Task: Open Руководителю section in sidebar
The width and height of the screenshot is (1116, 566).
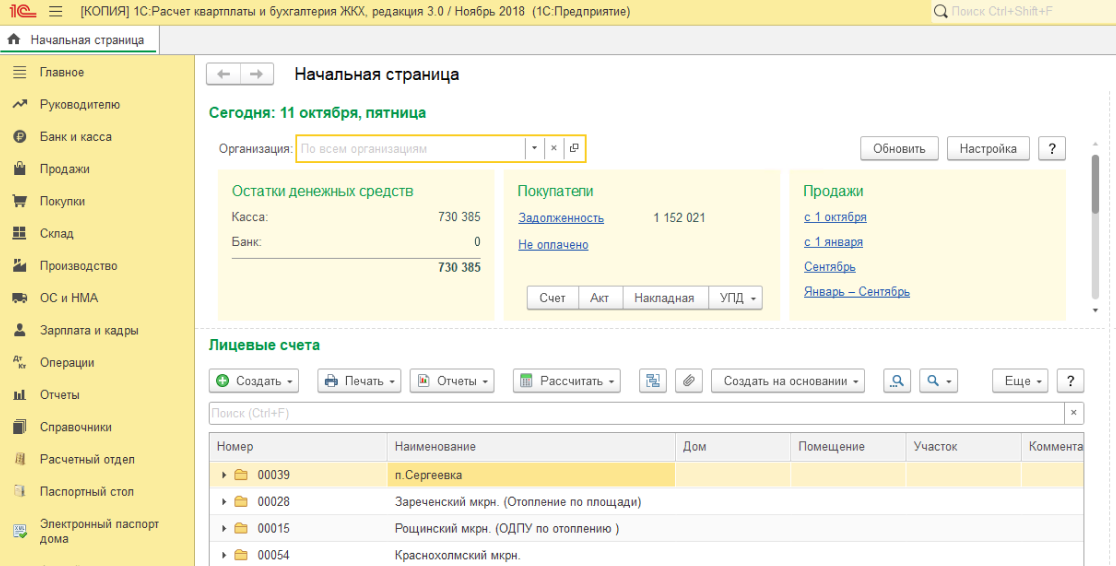Action: click(80, 105)
